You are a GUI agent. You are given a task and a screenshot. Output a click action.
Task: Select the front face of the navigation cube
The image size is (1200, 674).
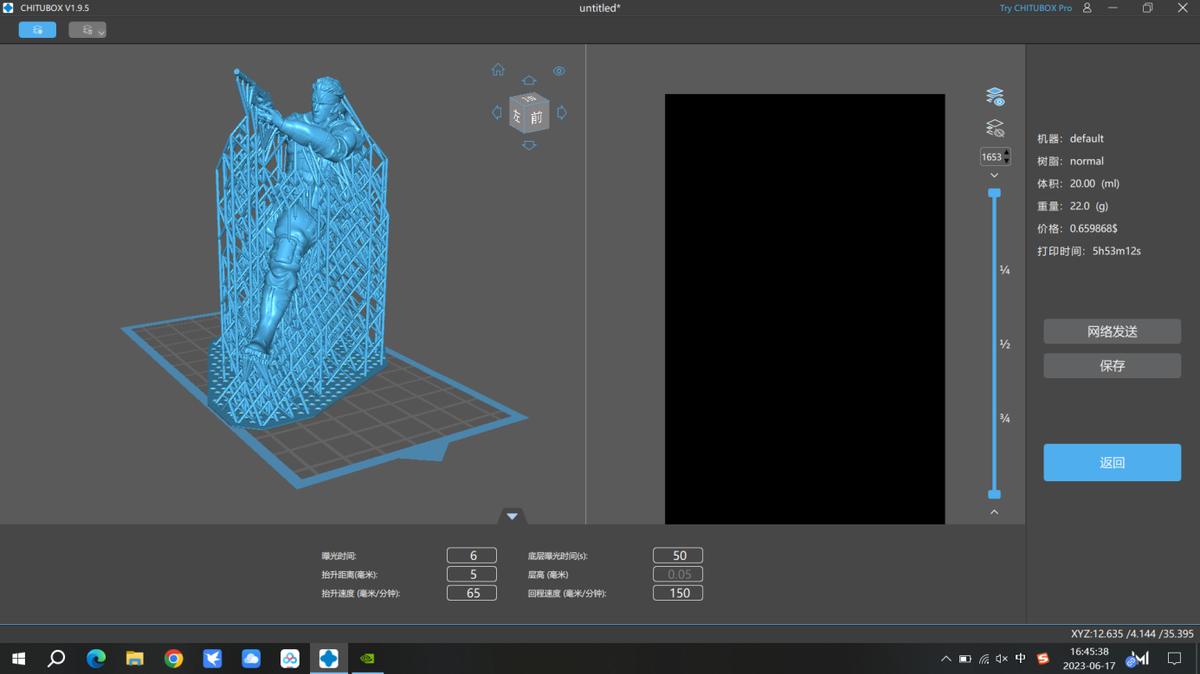click(537, 116)
